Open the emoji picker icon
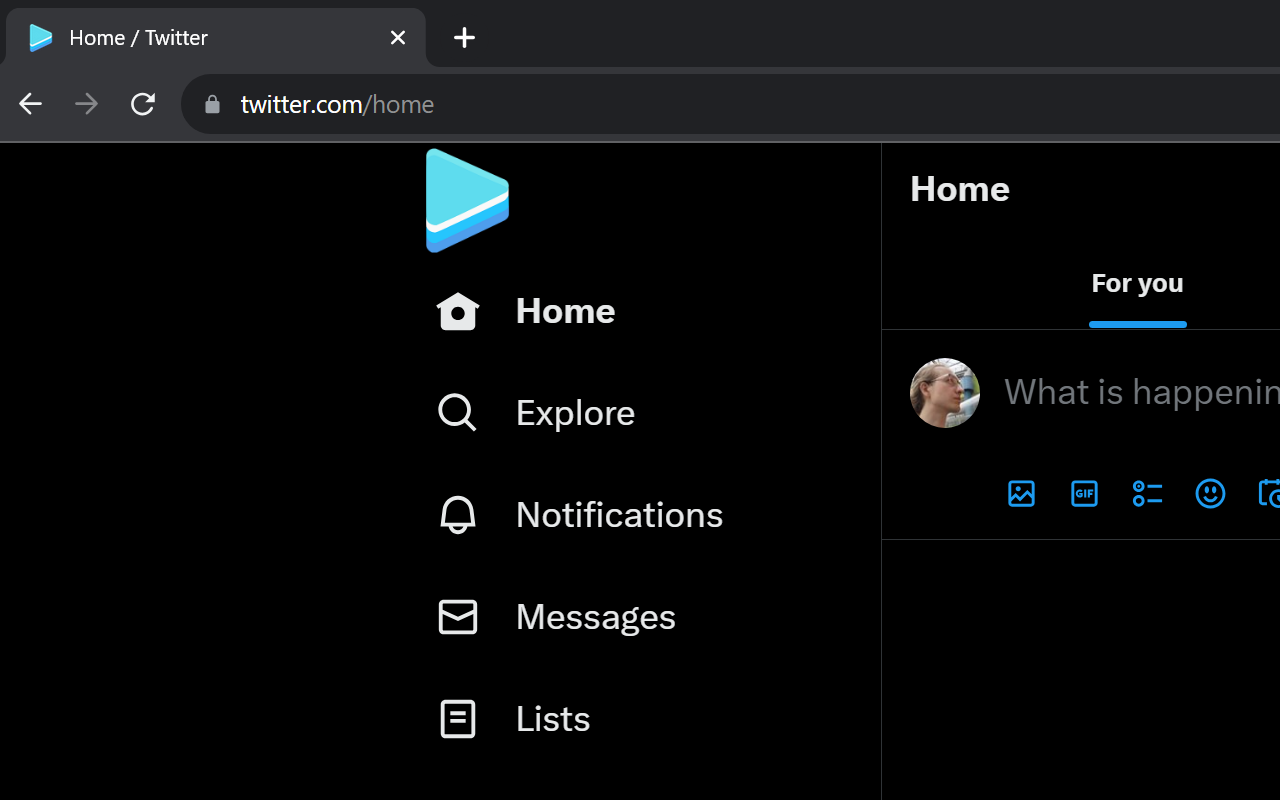 click(1210, 493)
